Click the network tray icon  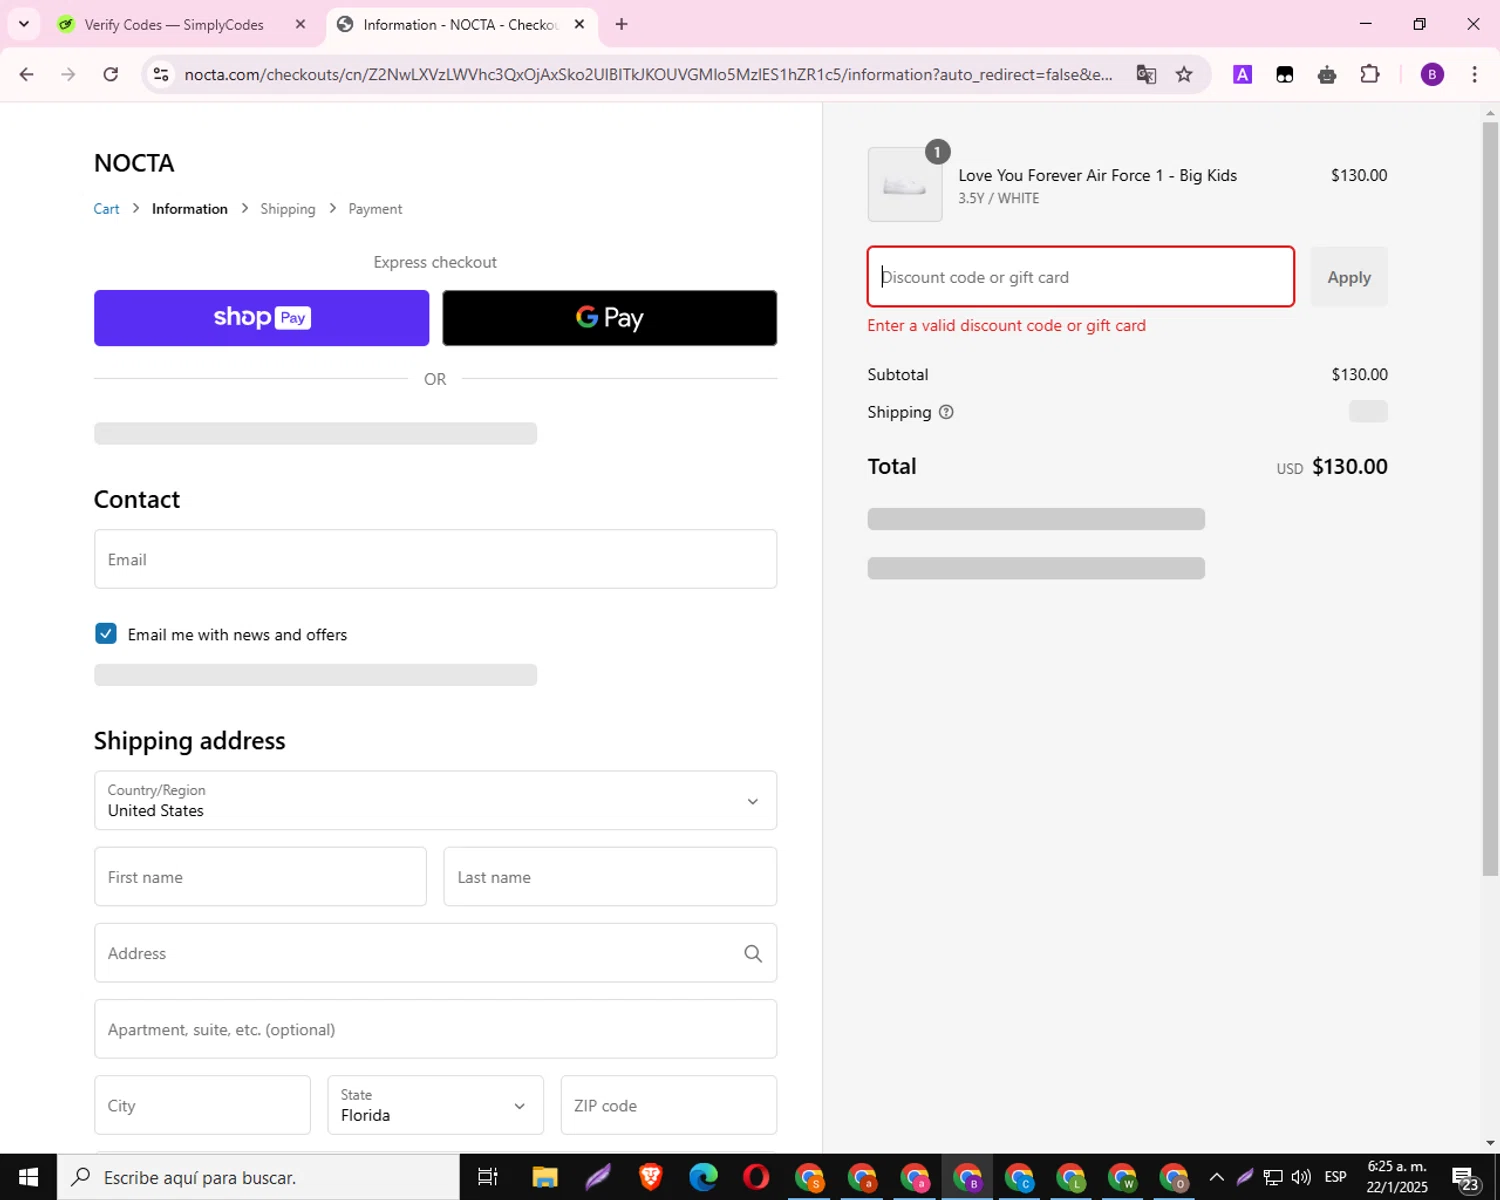point(1273,1177)
